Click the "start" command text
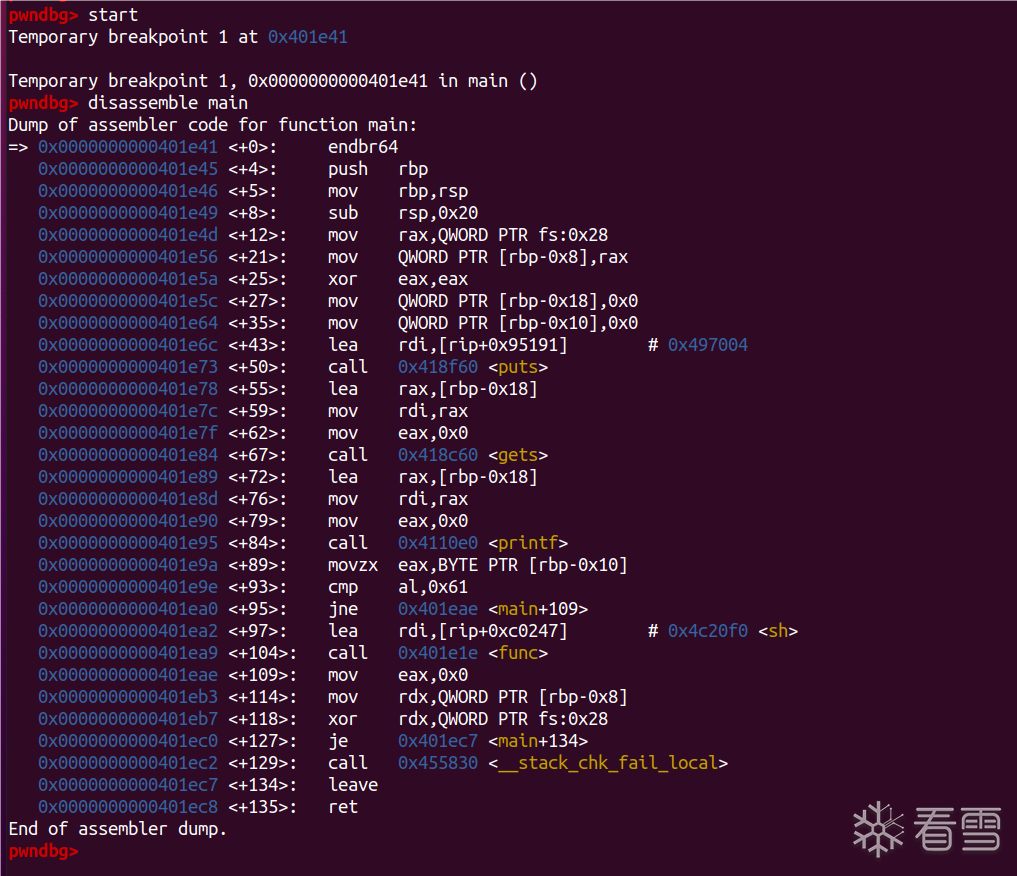 coord(113,15)
